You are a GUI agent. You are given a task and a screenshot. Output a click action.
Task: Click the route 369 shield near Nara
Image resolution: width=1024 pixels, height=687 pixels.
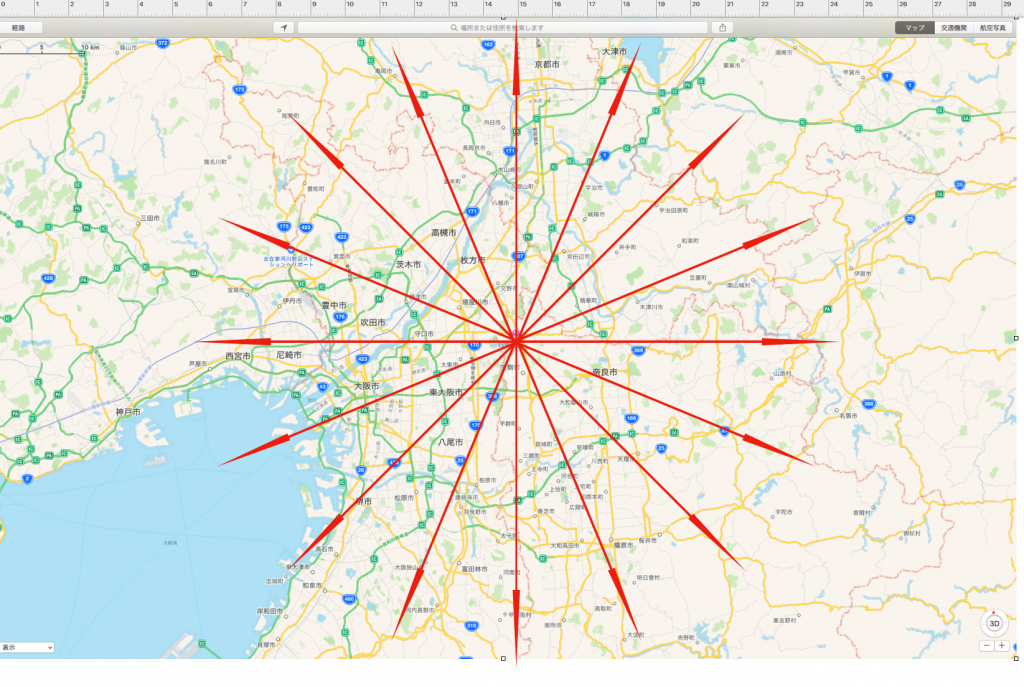pos(638,350)
